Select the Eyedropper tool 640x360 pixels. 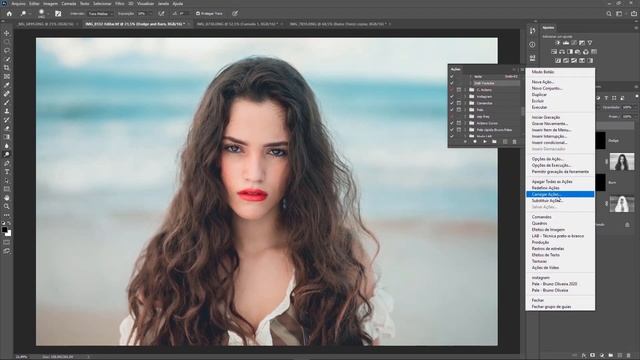pyautogui.click(x=7, y=85)
